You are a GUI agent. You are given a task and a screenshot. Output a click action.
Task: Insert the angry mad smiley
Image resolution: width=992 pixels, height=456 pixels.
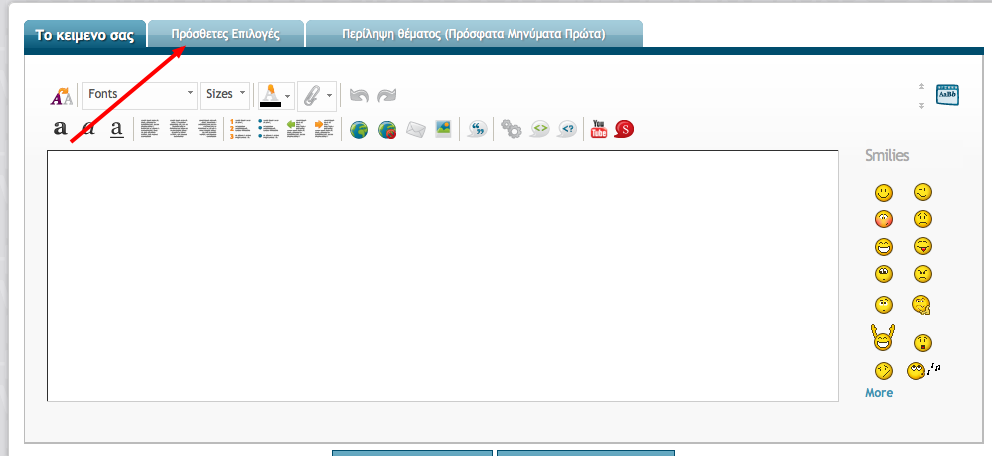point(922,274)
